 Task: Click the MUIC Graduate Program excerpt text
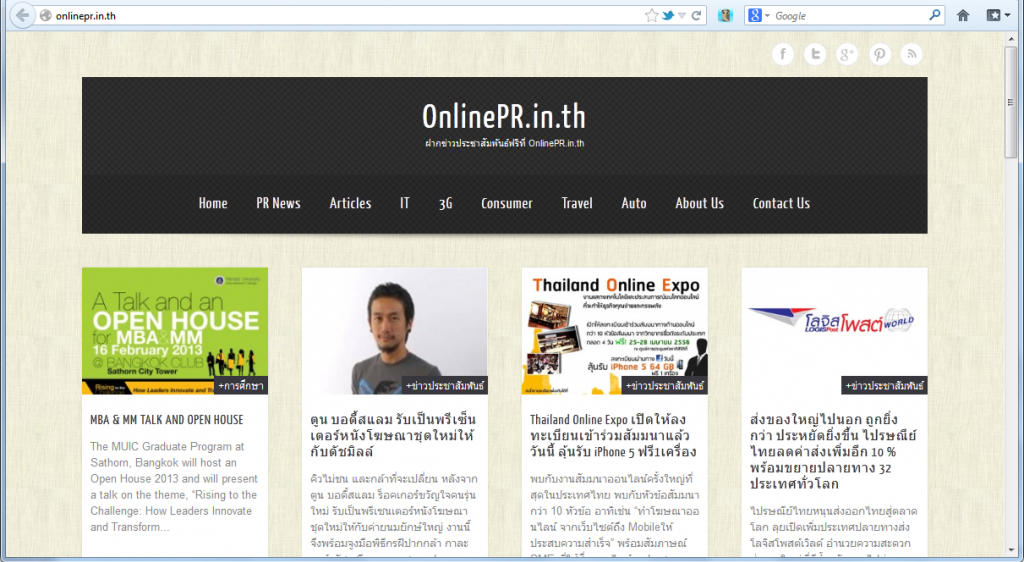point(174,486)
